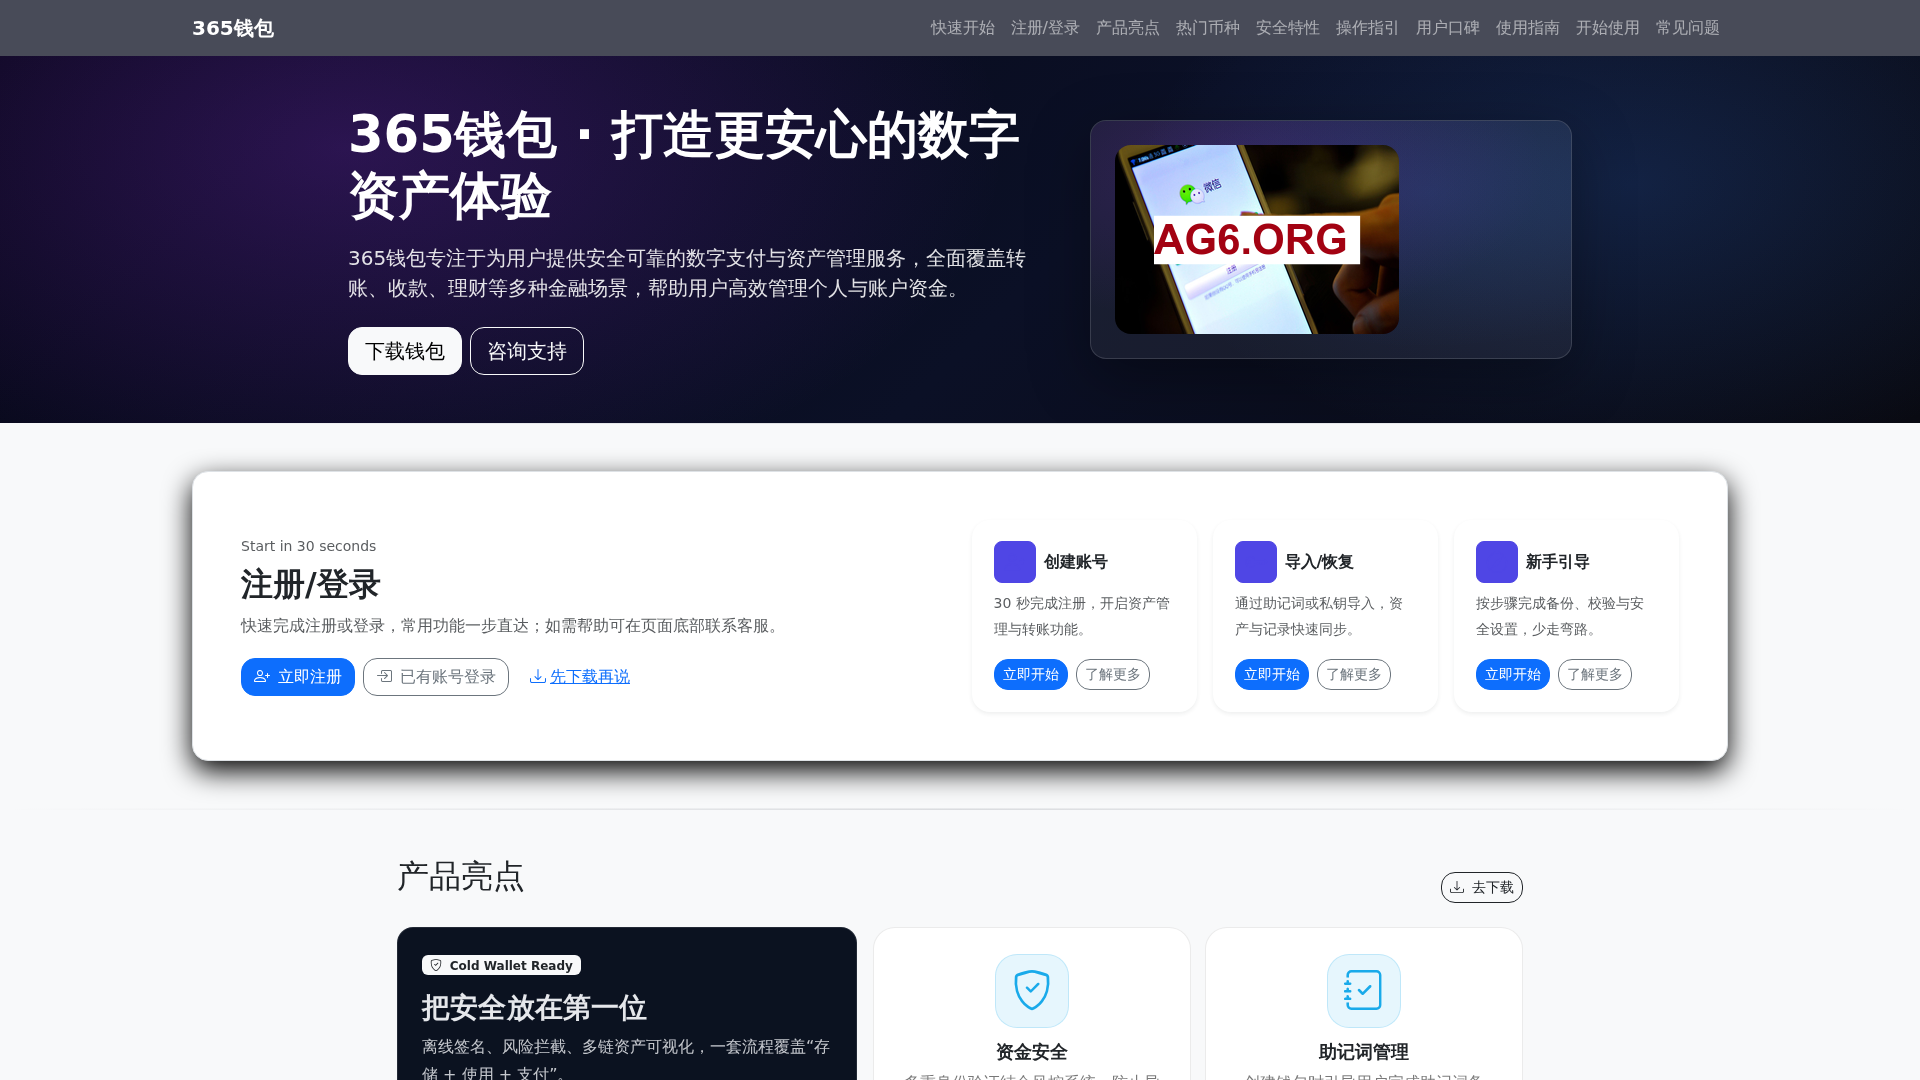Click the 365钱包 logo in header
Screen dimensions: 1920x1080
[233, 28]
